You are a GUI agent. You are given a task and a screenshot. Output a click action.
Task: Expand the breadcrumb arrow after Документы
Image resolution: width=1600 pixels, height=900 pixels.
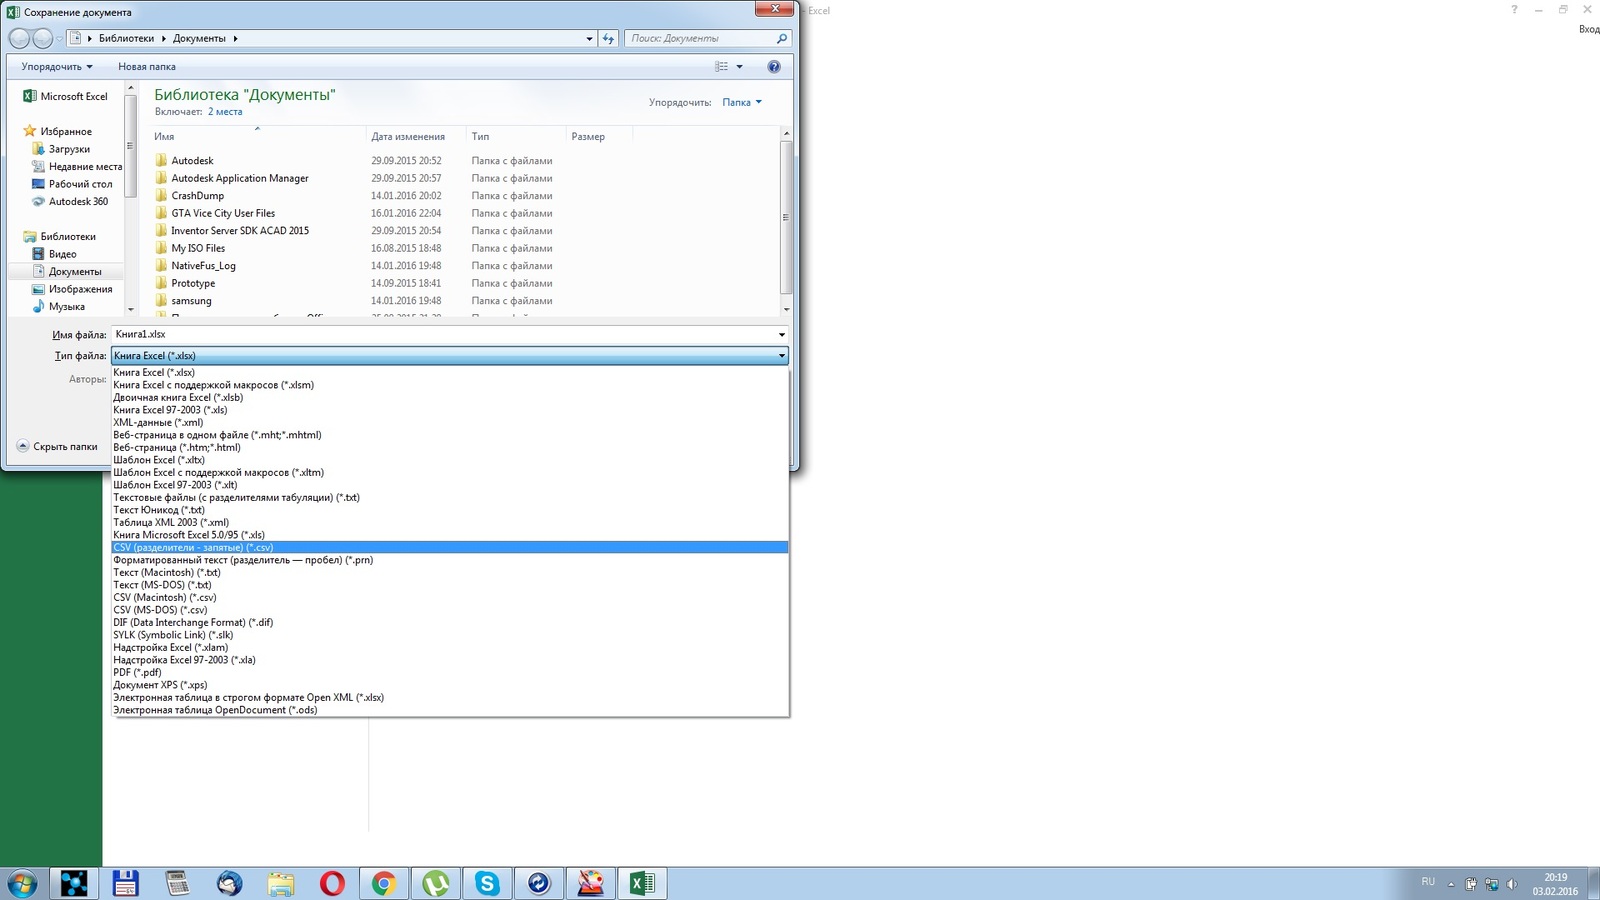pos(236,38)
